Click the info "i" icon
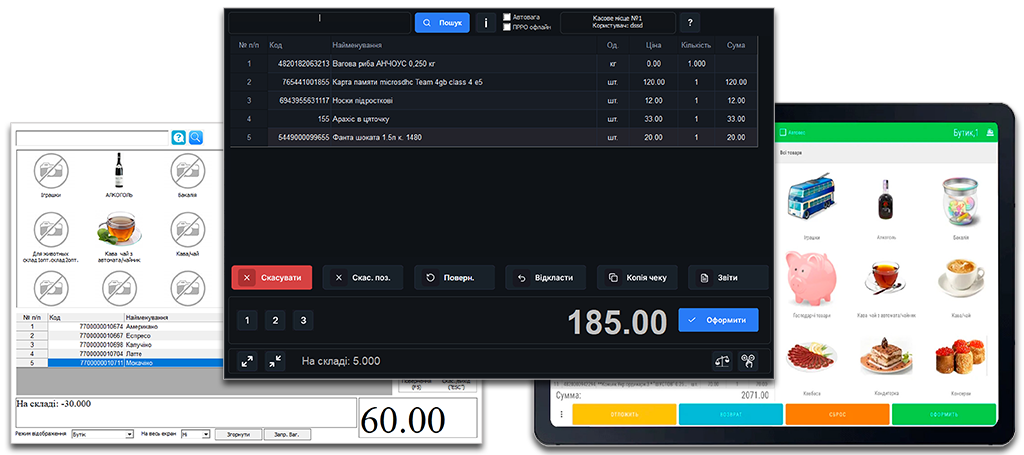Image resolution: width=1024 pixels, height=455 pixels. 486,22
